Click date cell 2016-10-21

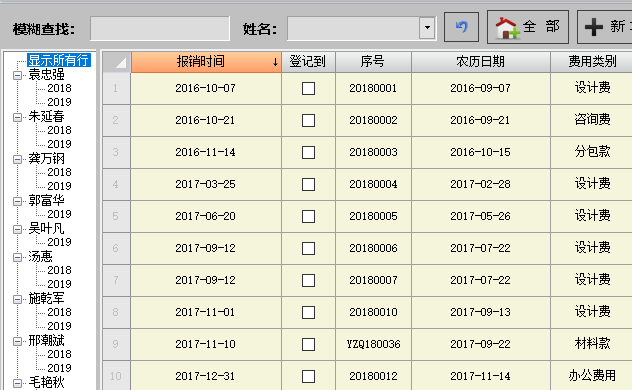click(206, 120)
